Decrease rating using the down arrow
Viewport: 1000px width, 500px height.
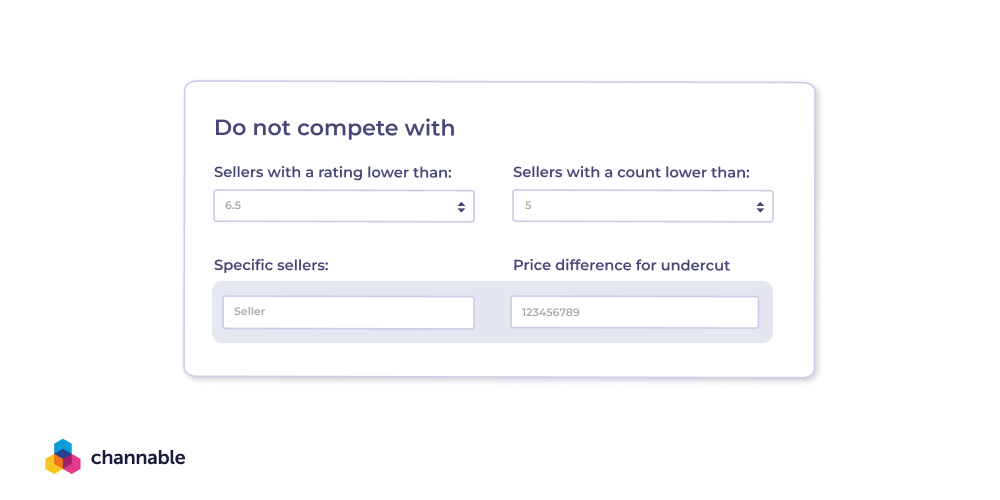click(461, 211)
